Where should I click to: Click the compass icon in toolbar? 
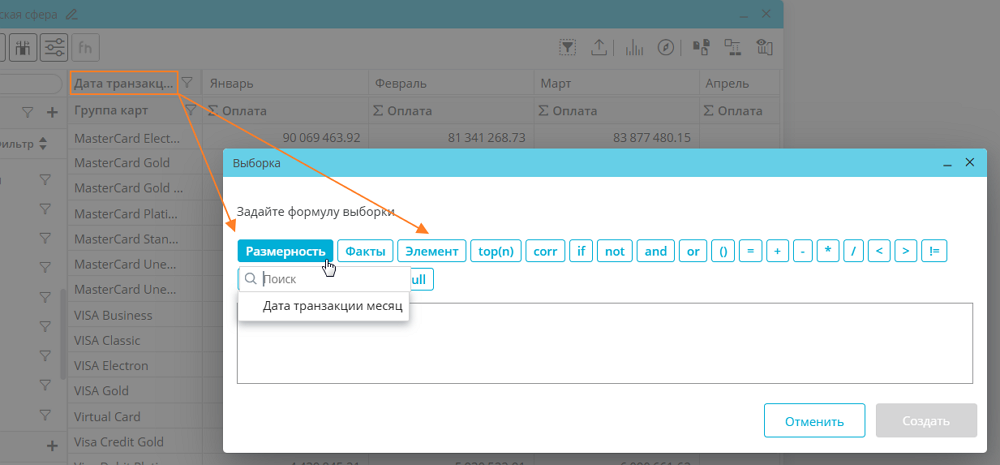[x=666, y=47]
